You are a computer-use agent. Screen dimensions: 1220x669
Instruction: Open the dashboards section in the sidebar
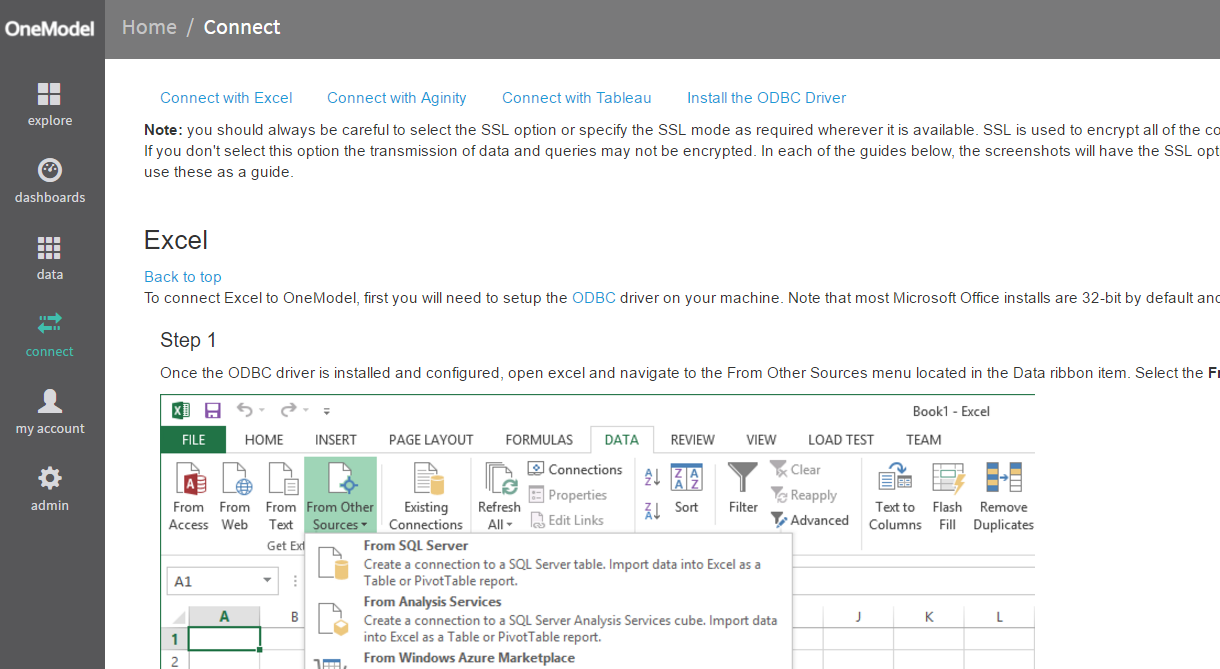click(x=50, y=181)
